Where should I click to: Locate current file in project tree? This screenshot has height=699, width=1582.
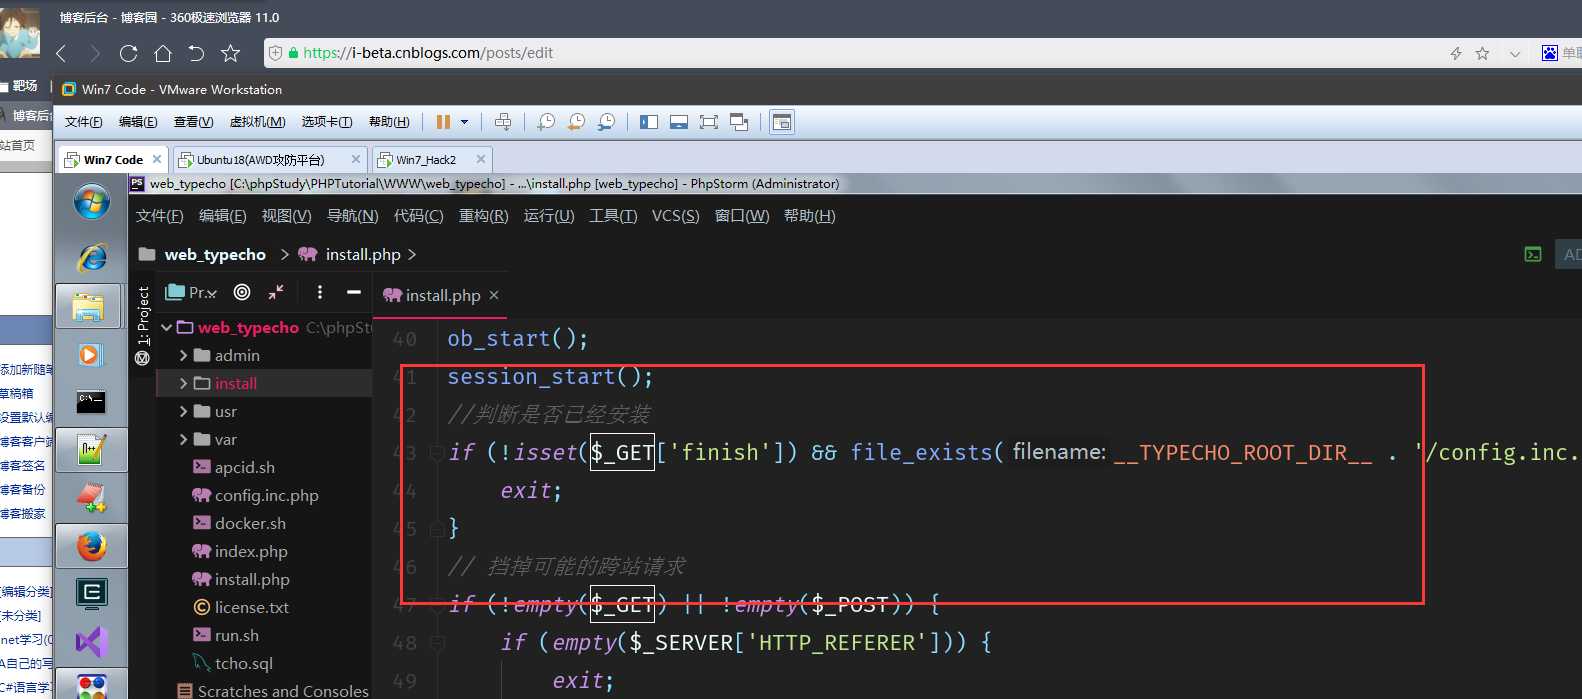tap(242, 292)
